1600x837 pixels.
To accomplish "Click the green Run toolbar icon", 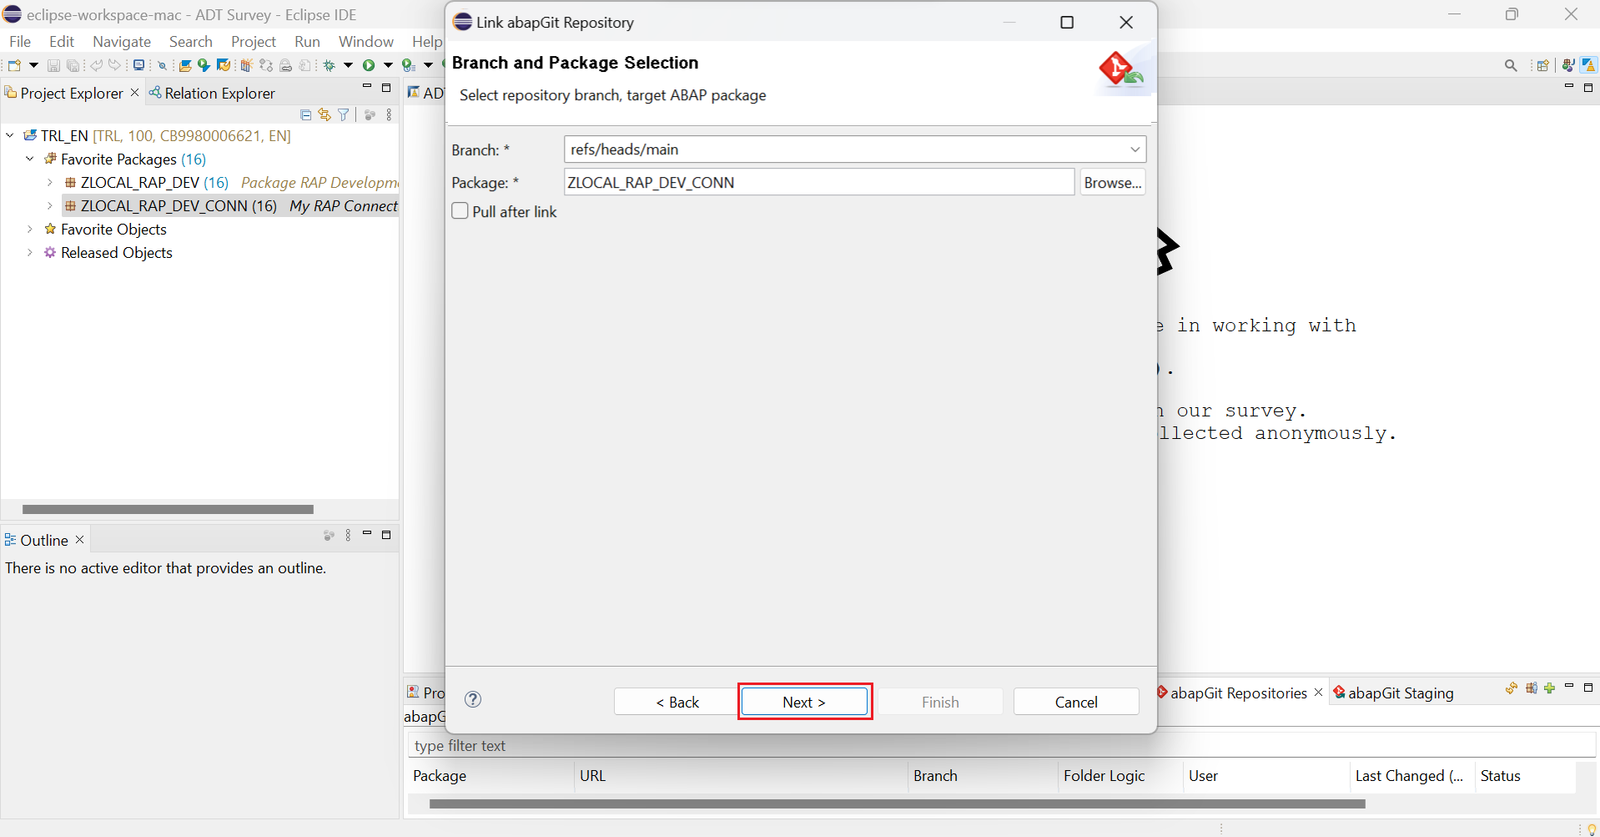I will 368,65.
